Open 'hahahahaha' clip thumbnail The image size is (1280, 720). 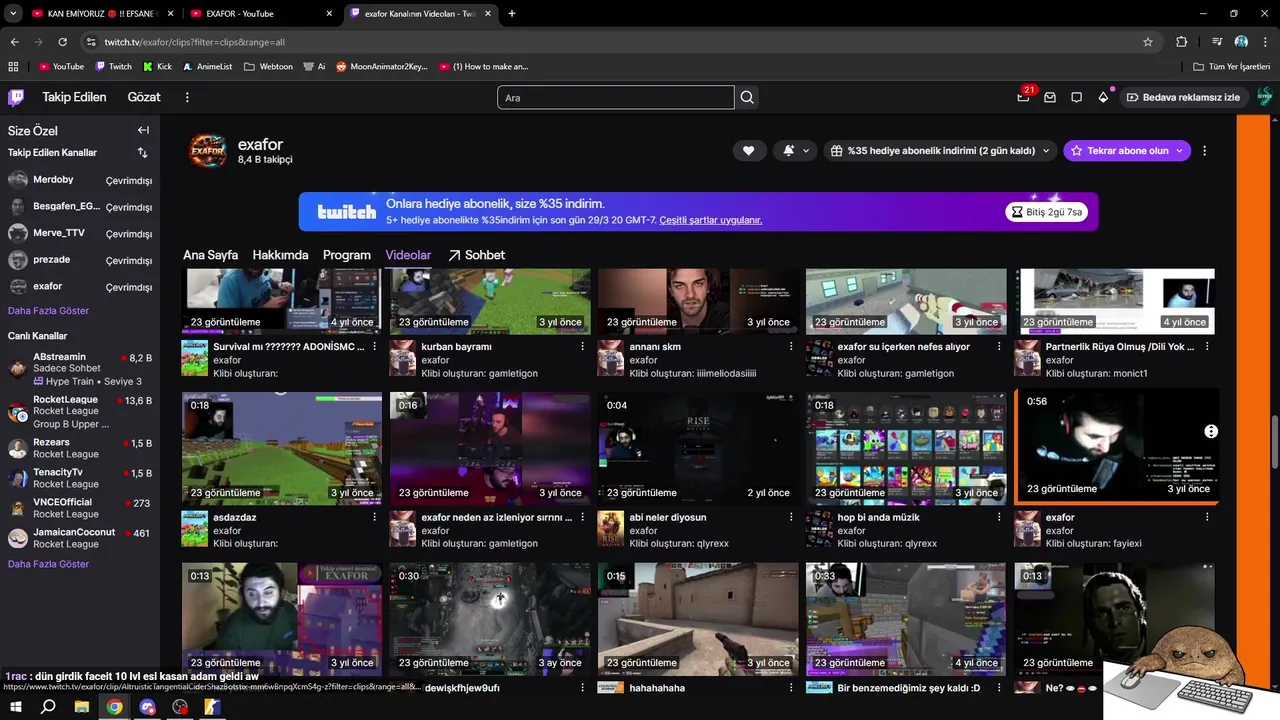coord(698,618)
